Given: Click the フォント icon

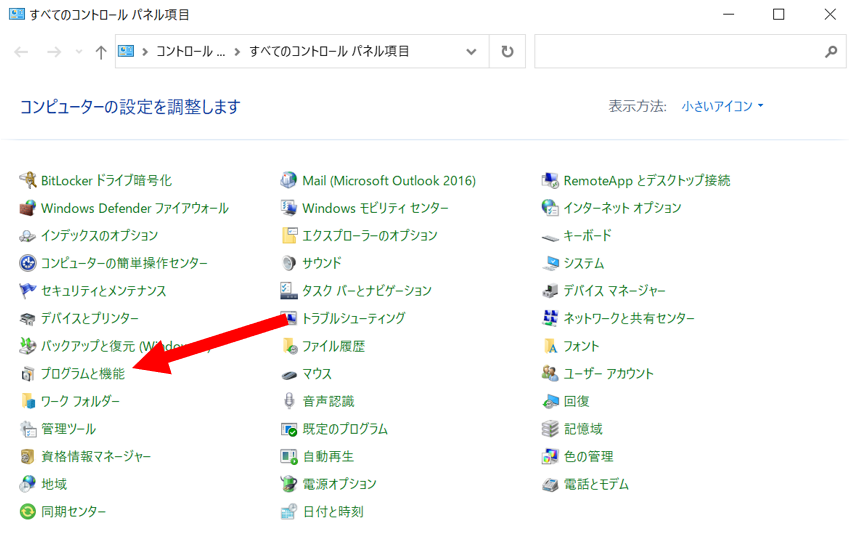Looking at the screenshot, I should pyautogui.click(x=550, y=346).
